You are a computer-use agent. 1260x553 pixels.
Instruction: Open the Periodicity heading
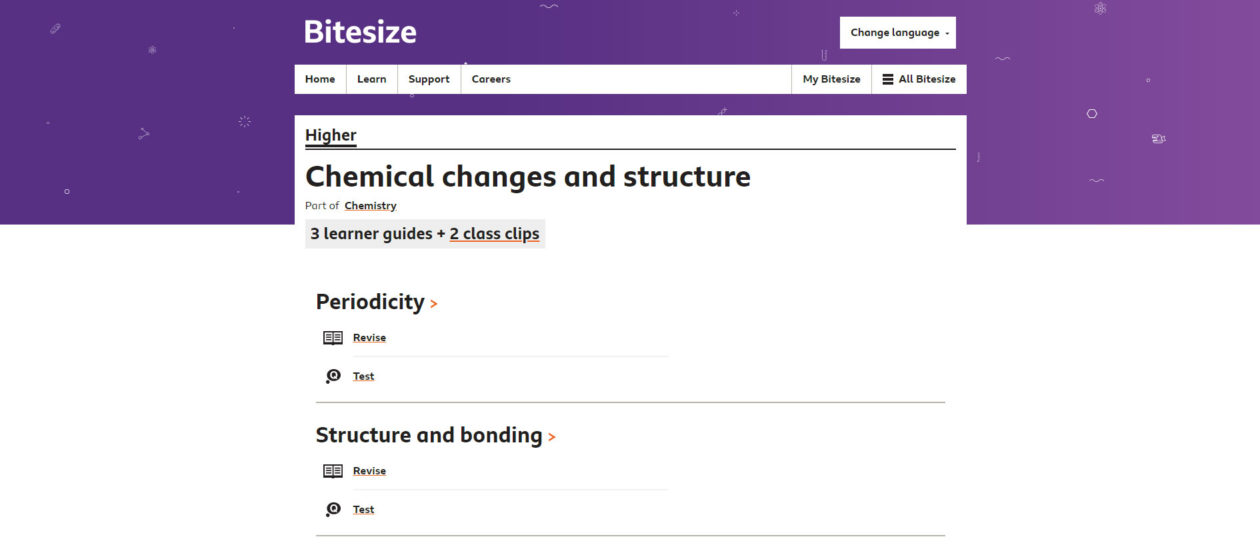pyautogui.click(x=370, y=302)
